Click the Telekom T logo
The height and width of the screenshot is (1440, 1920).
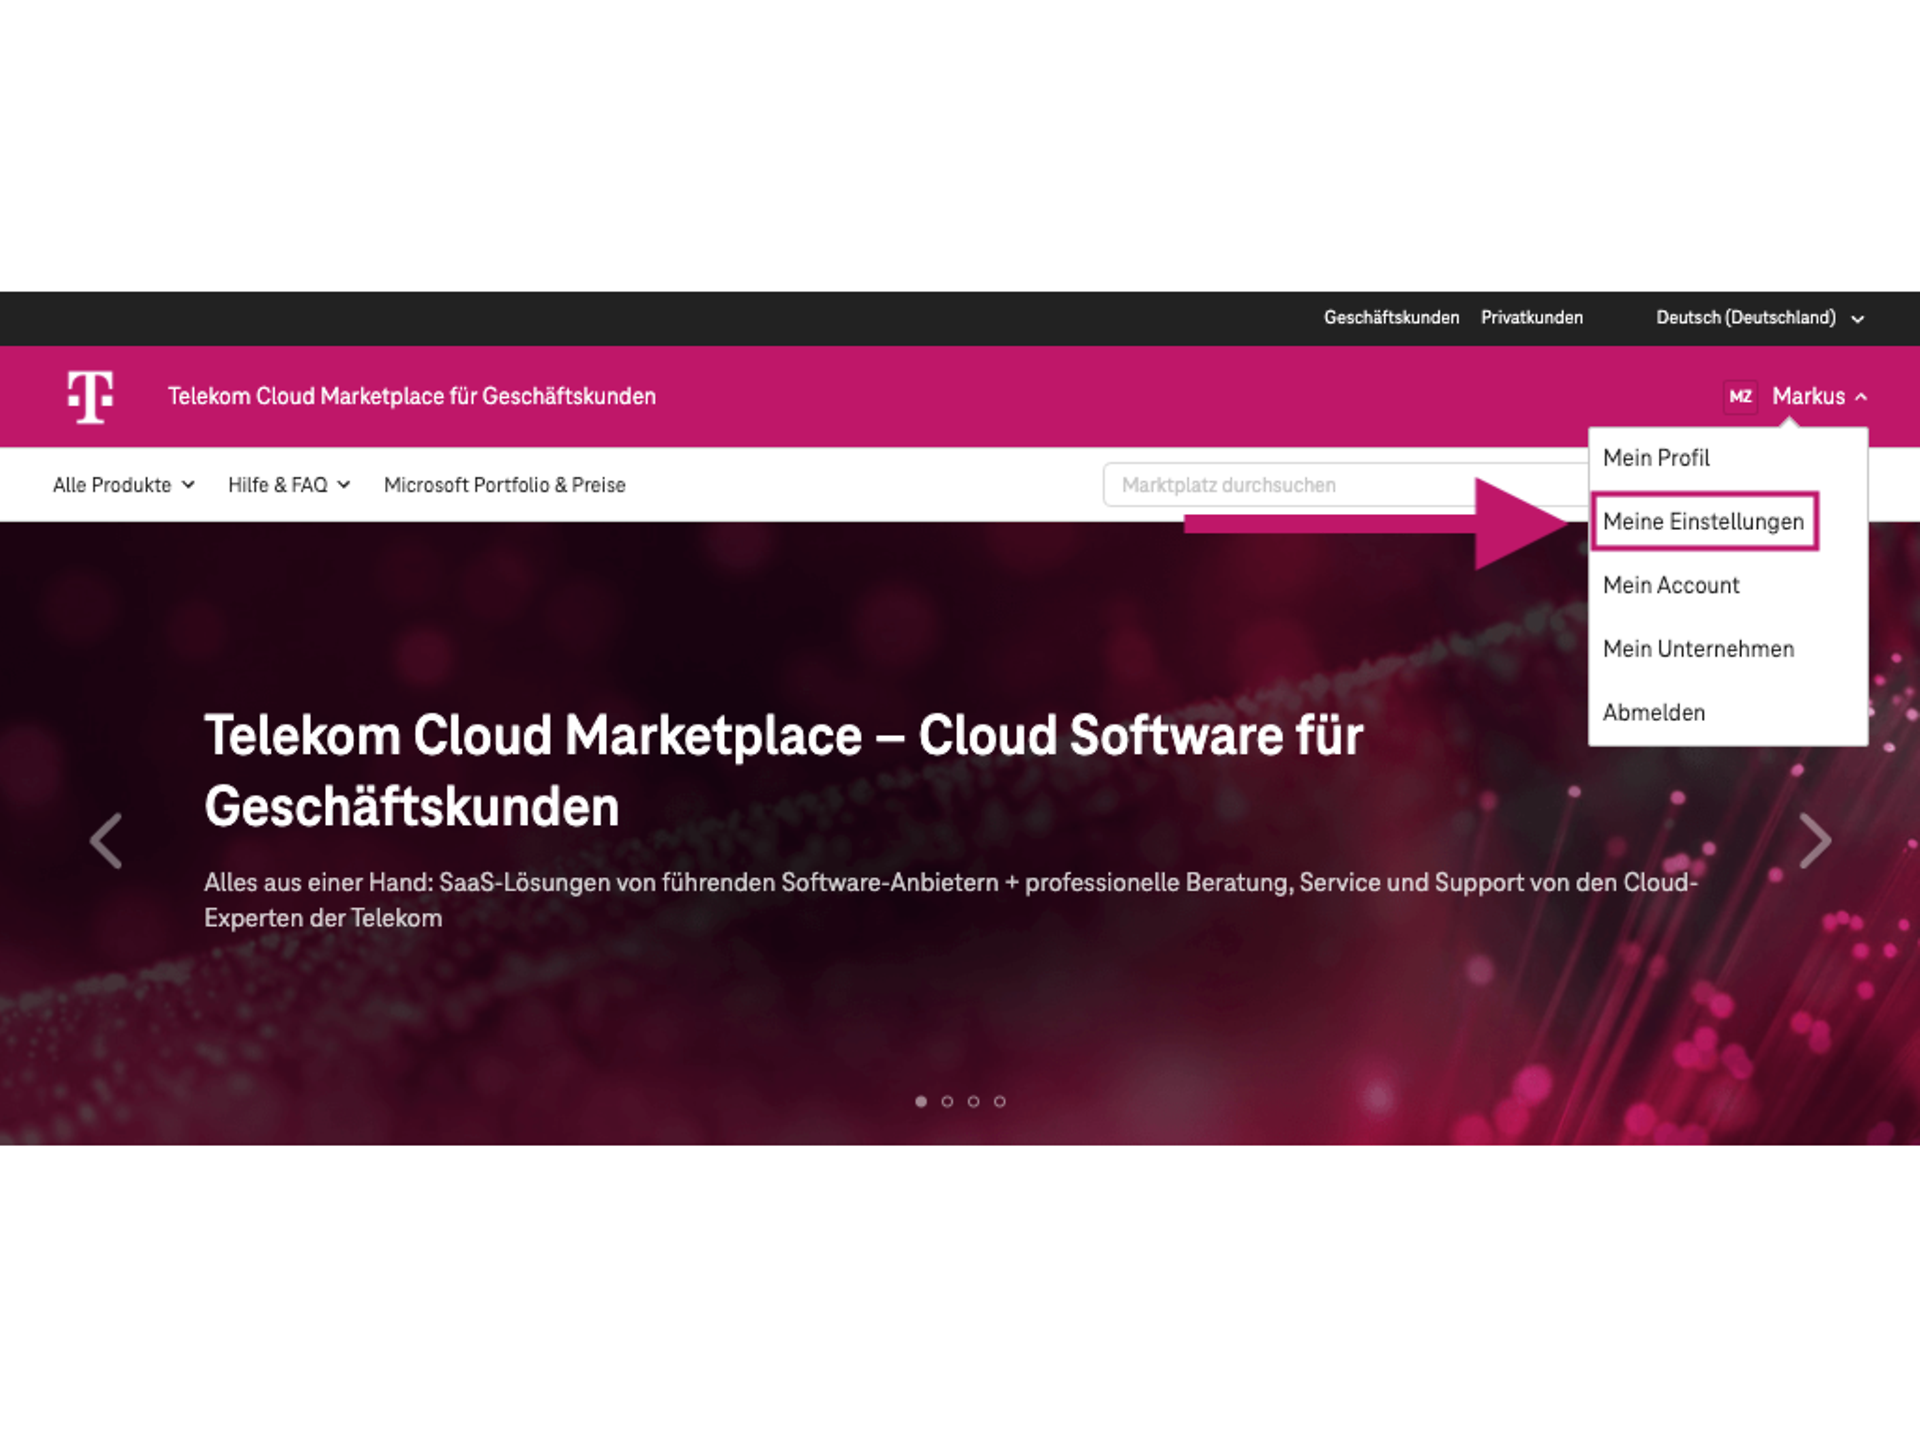(x=89, y=396)
